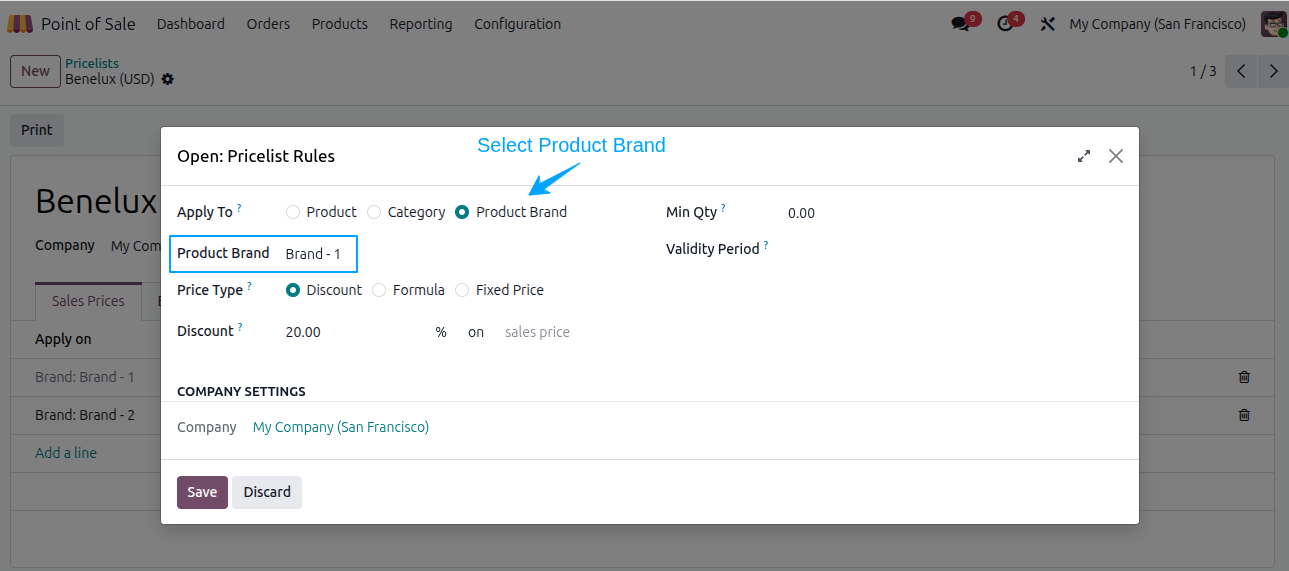Open the Point of Sale app icon
Screen dimensions: 1289x571
click(x=20, y=24)
